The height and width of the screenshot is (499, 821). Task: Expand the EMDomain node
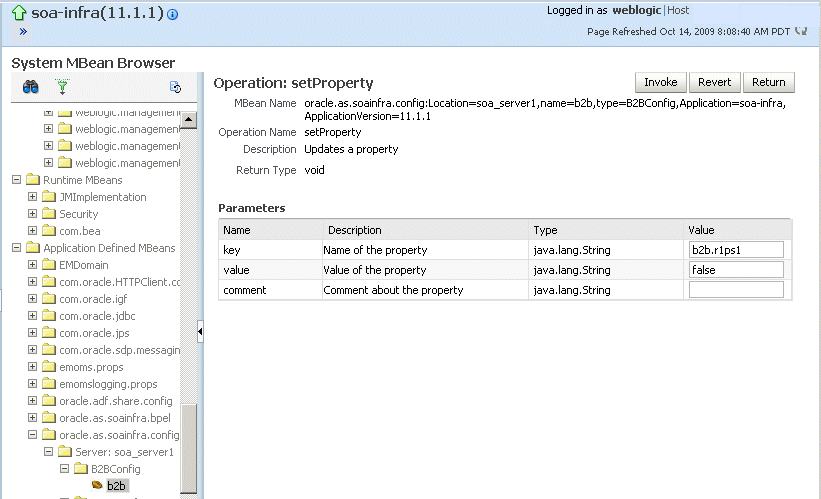pos(32,264)
